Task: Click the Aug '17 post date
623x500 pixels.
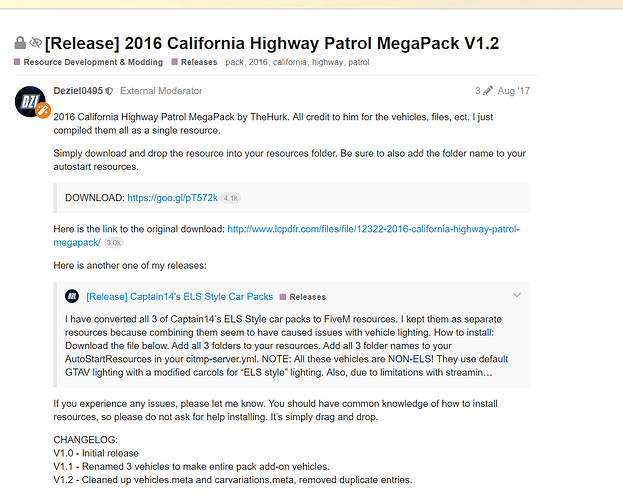Action: click(513, 91)
